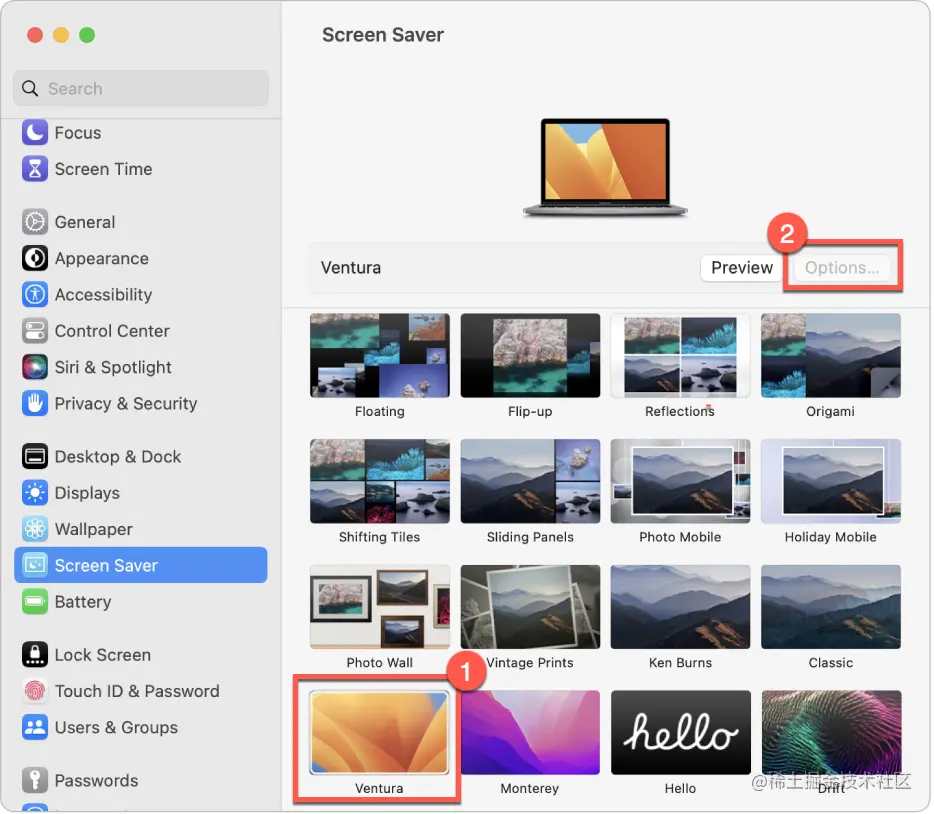Select the General label in sidebar
The width and height of the screenshot is (934, 814).
tap(85, 222)
